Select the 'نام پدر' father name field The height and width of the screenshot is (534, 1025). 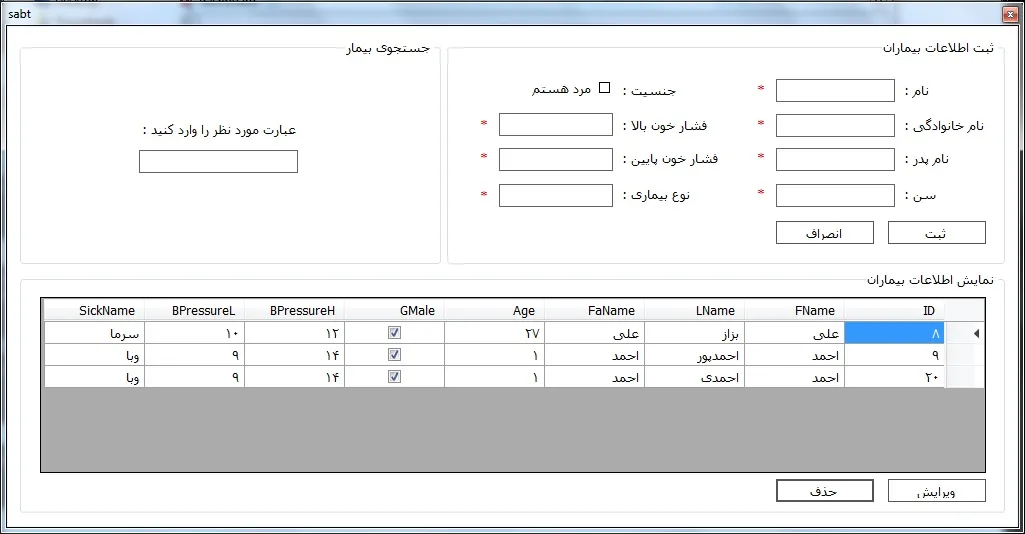(835, 160)
